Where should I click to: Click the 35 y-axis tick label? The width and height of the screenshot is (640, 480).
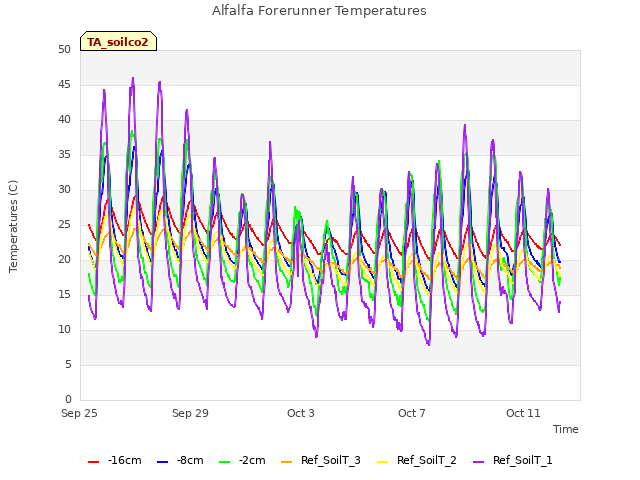click(64, 154)
